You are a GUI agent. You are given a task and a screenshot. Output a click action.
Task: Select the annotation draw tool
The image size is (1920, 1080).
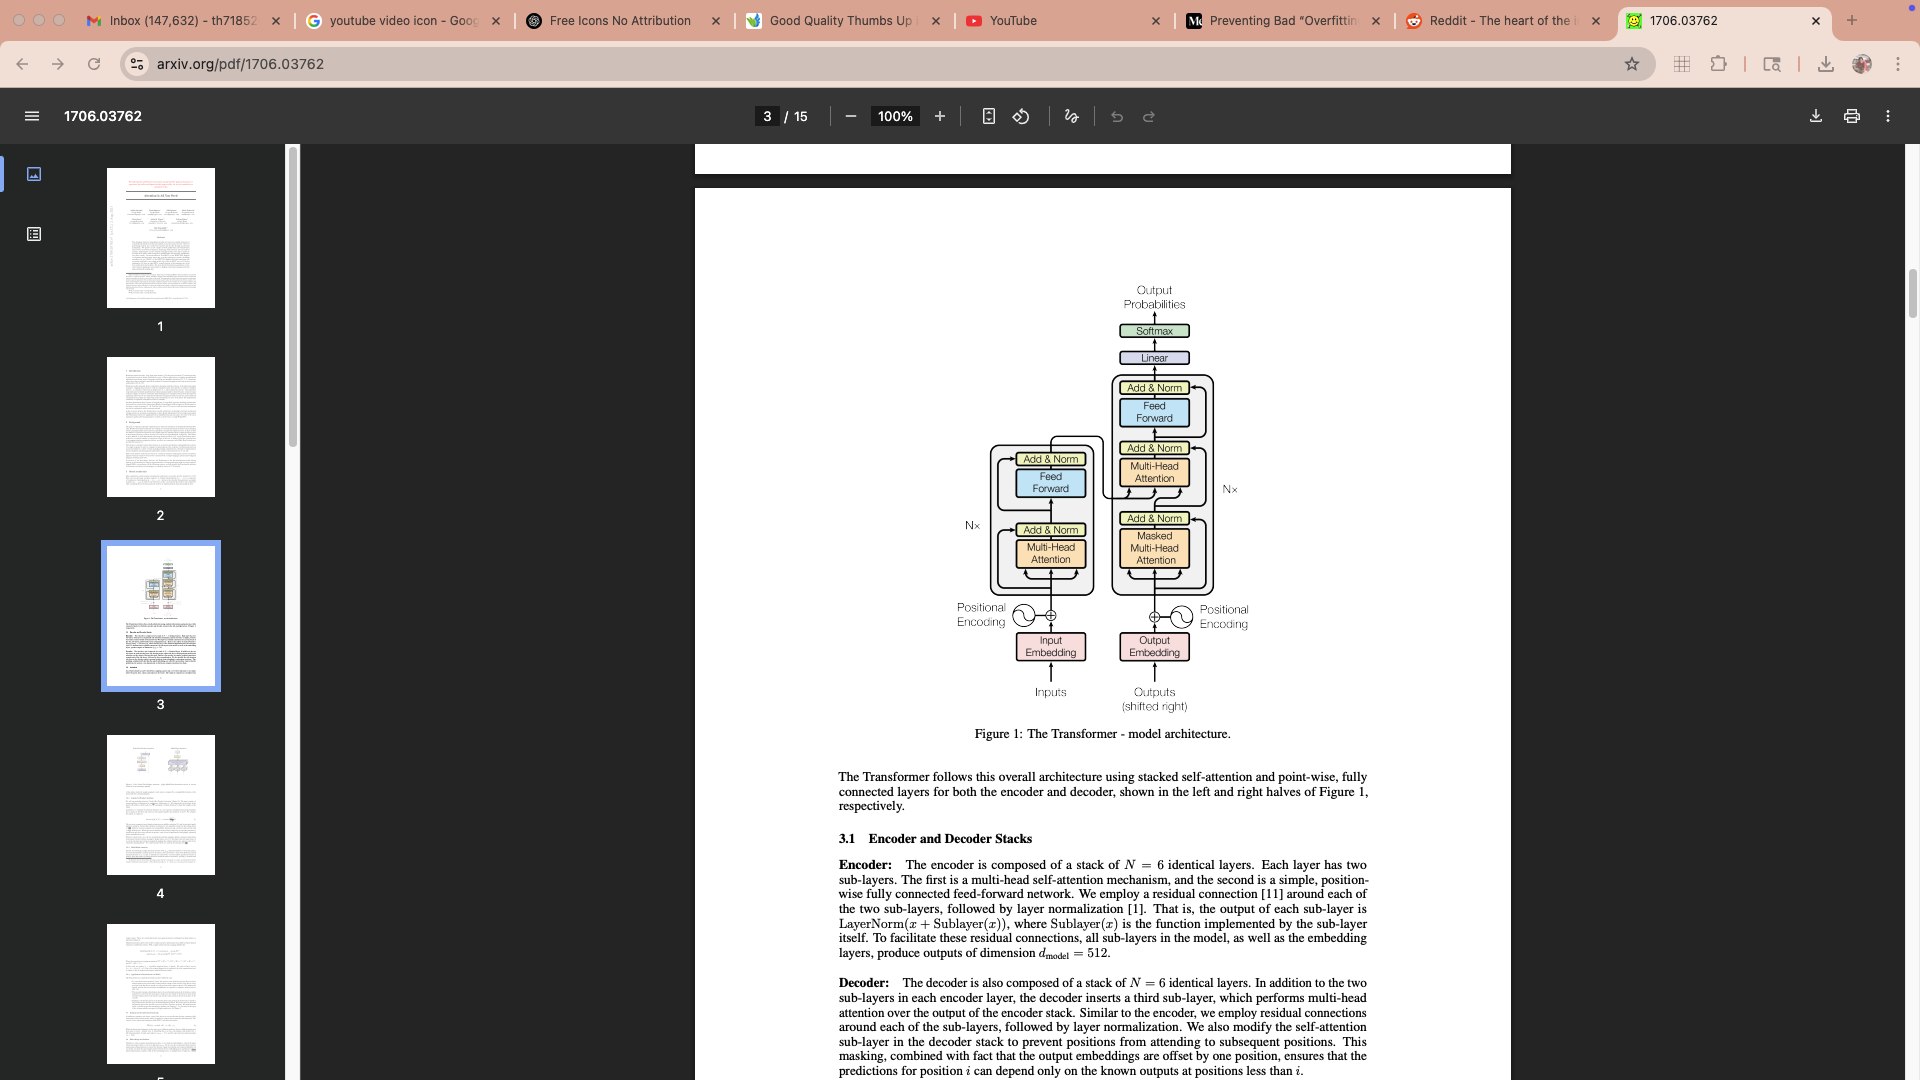(x=1071, y=116)
